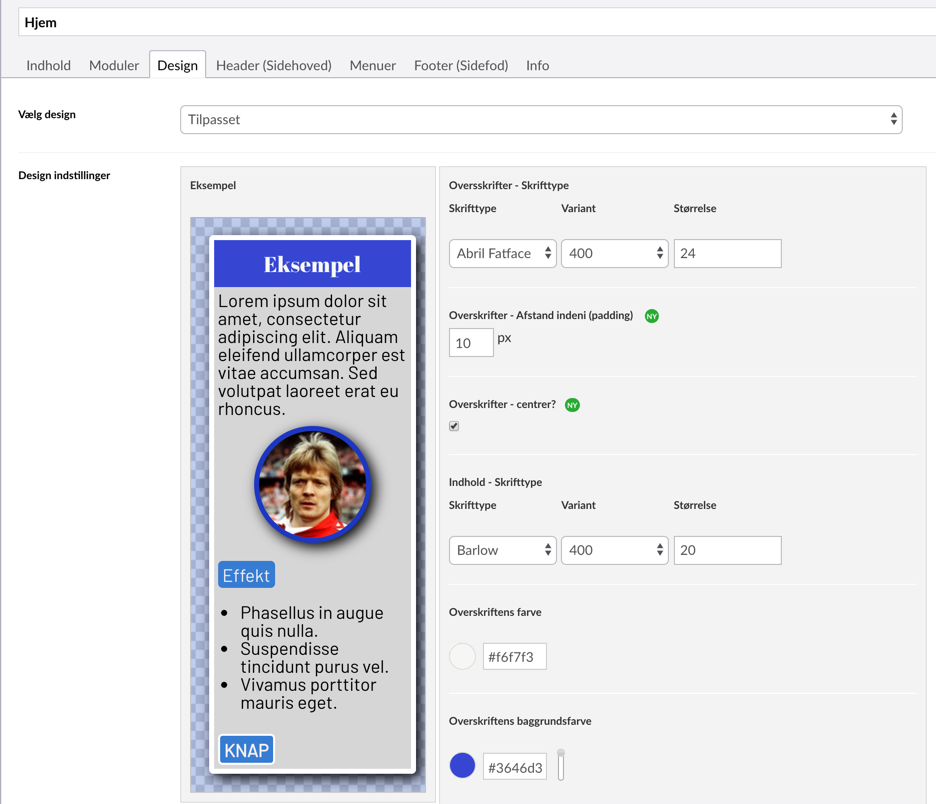Click the 'Vivamus porttitor mauris eget.' bullet
This screenshot has height=804, width=936.
click(x=308, y=694)
